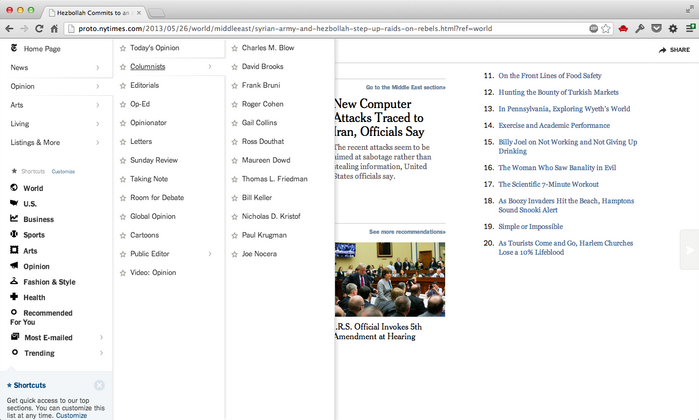The image size is (699, 420).
Task: Click the Business chart shortcut icon
Action: click(x=14, y=218)
